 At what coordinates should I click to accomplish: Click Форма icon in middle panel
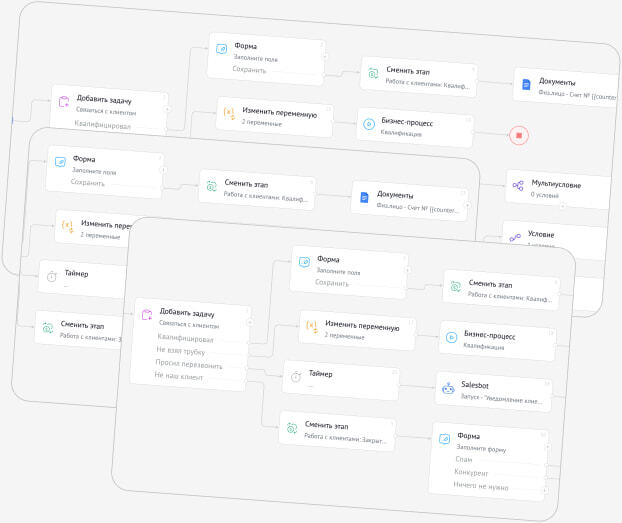click(x=60, y=162)
